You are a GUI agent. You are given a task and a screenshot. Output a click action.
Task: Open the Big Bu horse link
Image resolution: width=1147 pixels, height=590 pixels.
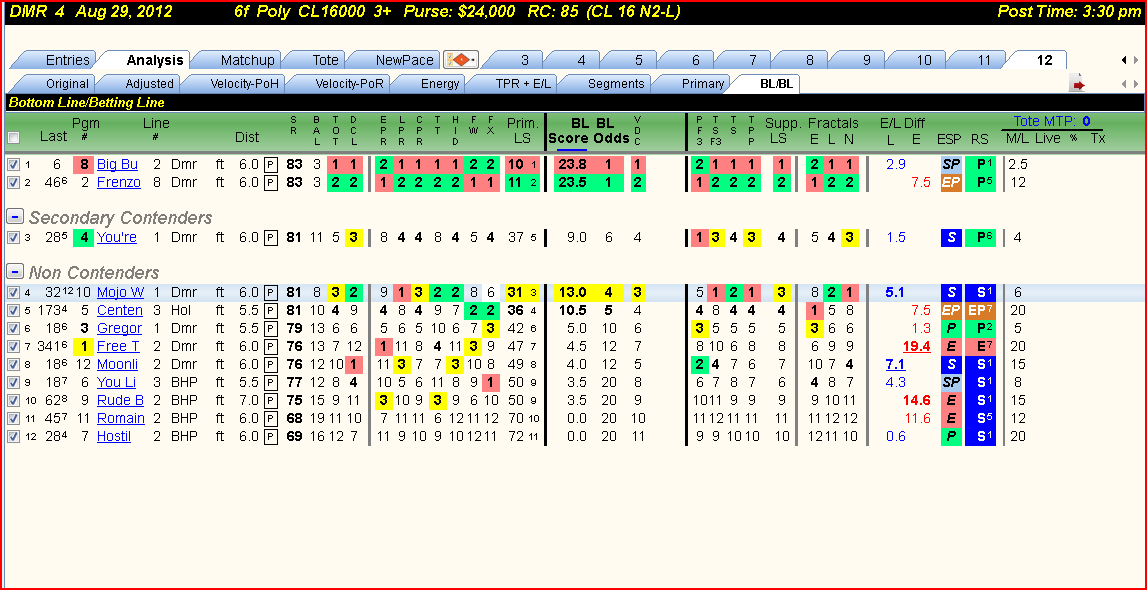[x=117, y=164]
